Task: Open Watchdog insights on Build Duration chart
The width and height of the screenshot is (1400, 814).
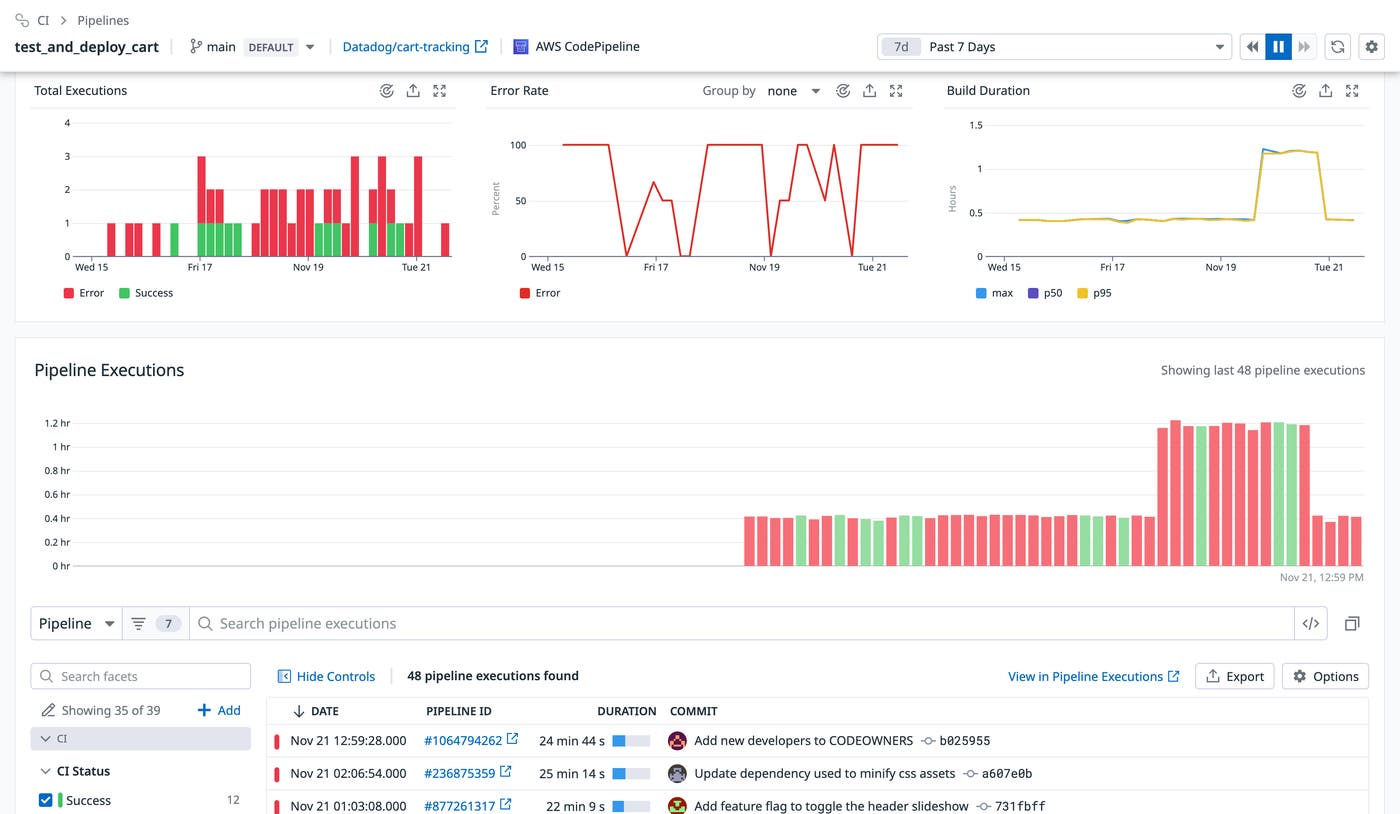Action: pyautogui.click(x=1299, y=90)
